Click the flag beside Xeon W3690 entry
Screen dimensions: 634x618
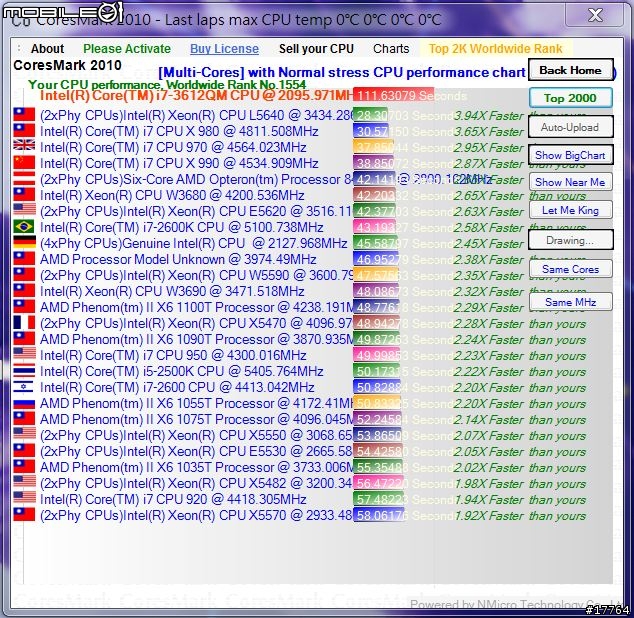[24, 290]
